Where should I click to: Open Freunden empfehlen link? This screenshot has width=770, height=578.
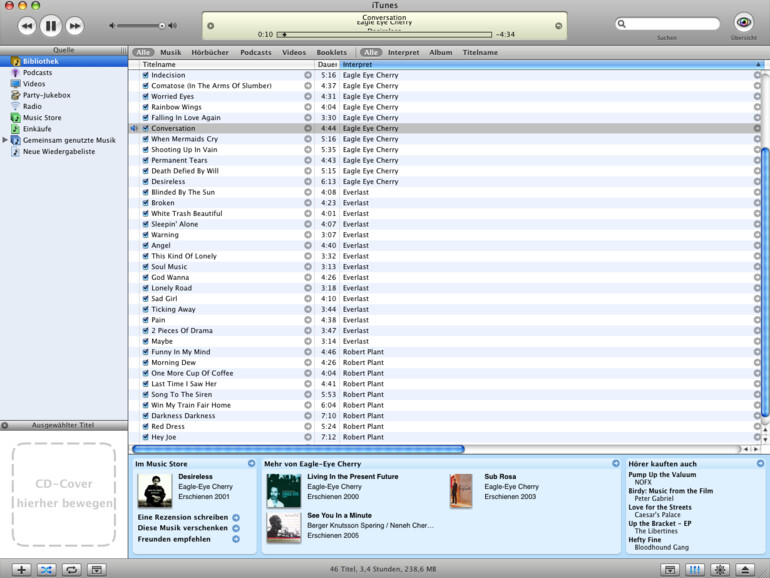[174, 539]
